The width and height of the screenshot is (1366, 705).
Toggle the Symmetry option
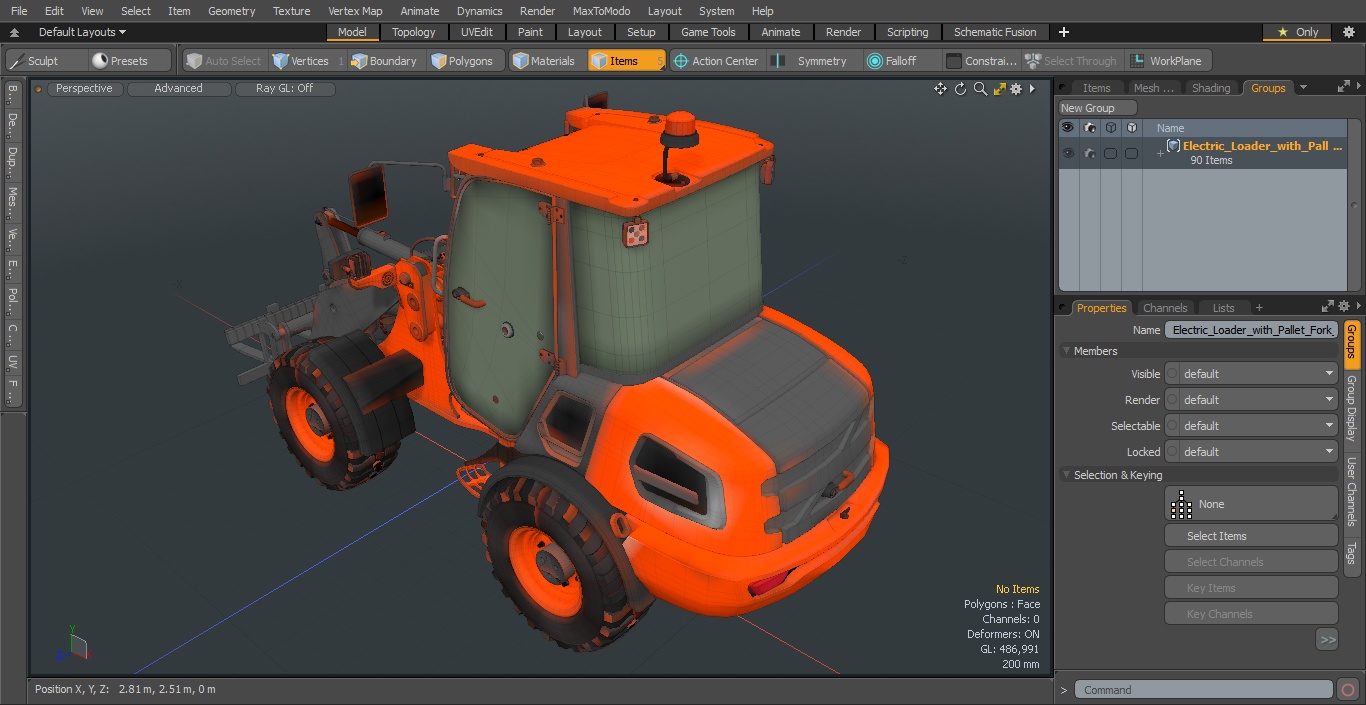click(812, 61)
